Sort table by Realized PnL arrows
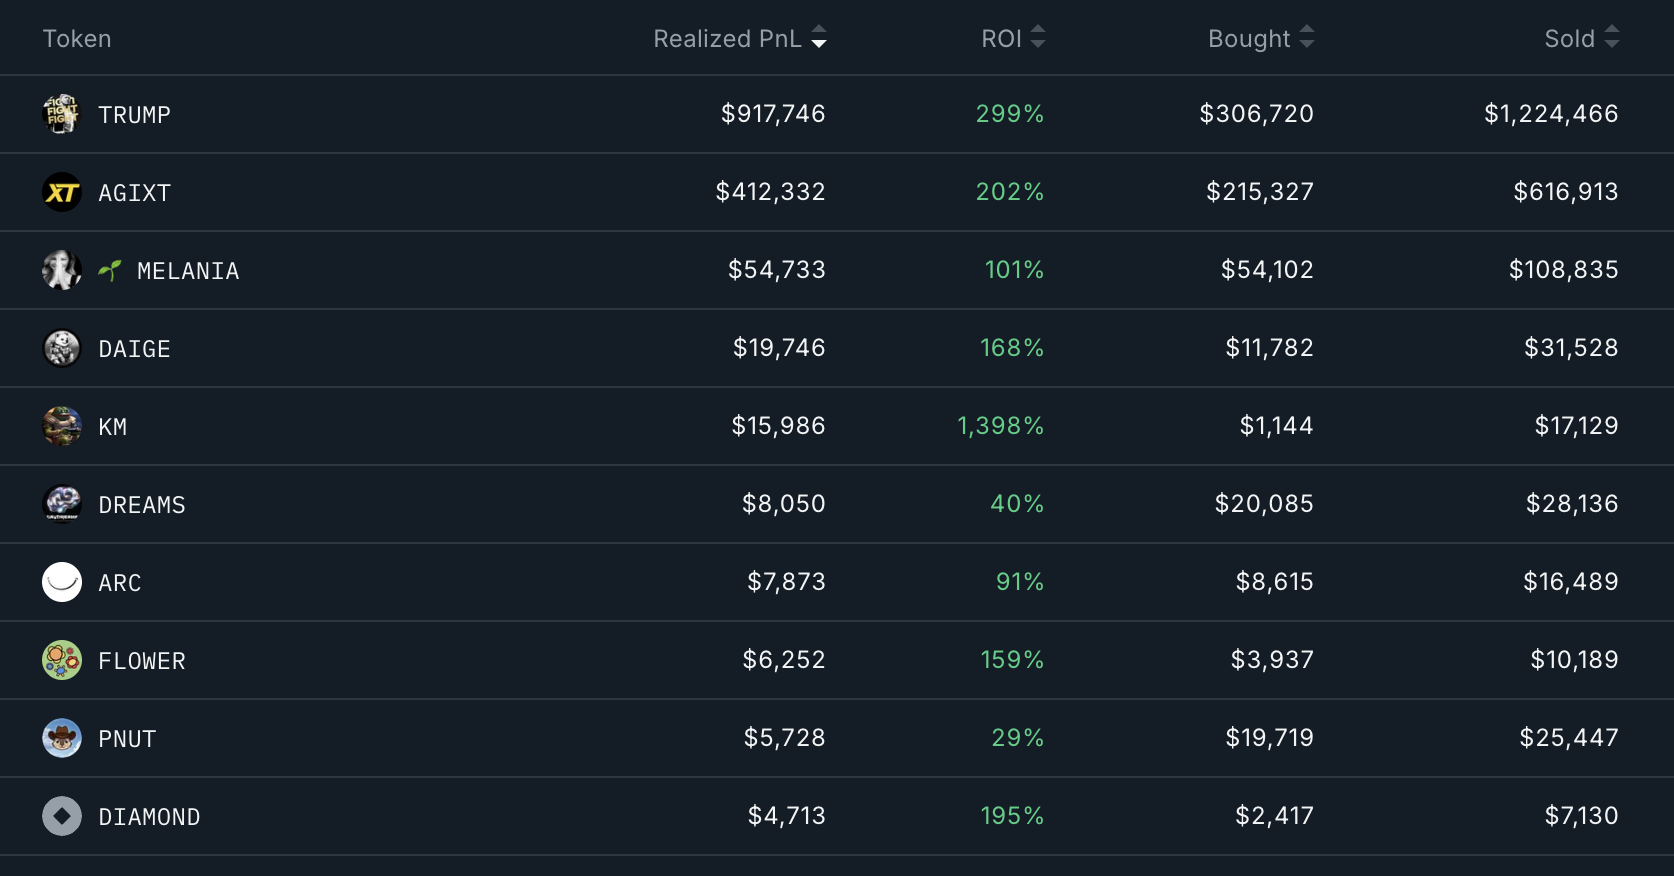 pyautogui.click(x=819, y=38)
